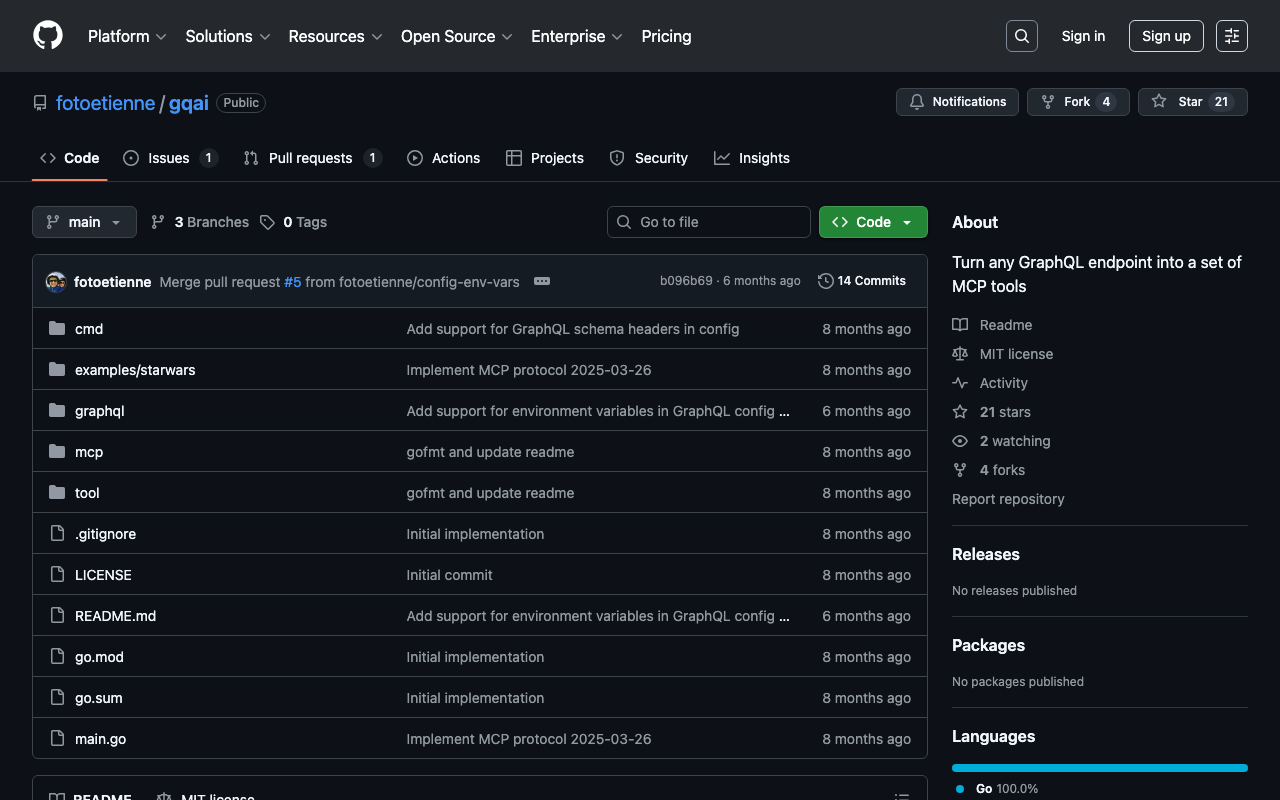Open the MIT license link in About
Screen dimensions: 1280x800
tap(1016, 354)
